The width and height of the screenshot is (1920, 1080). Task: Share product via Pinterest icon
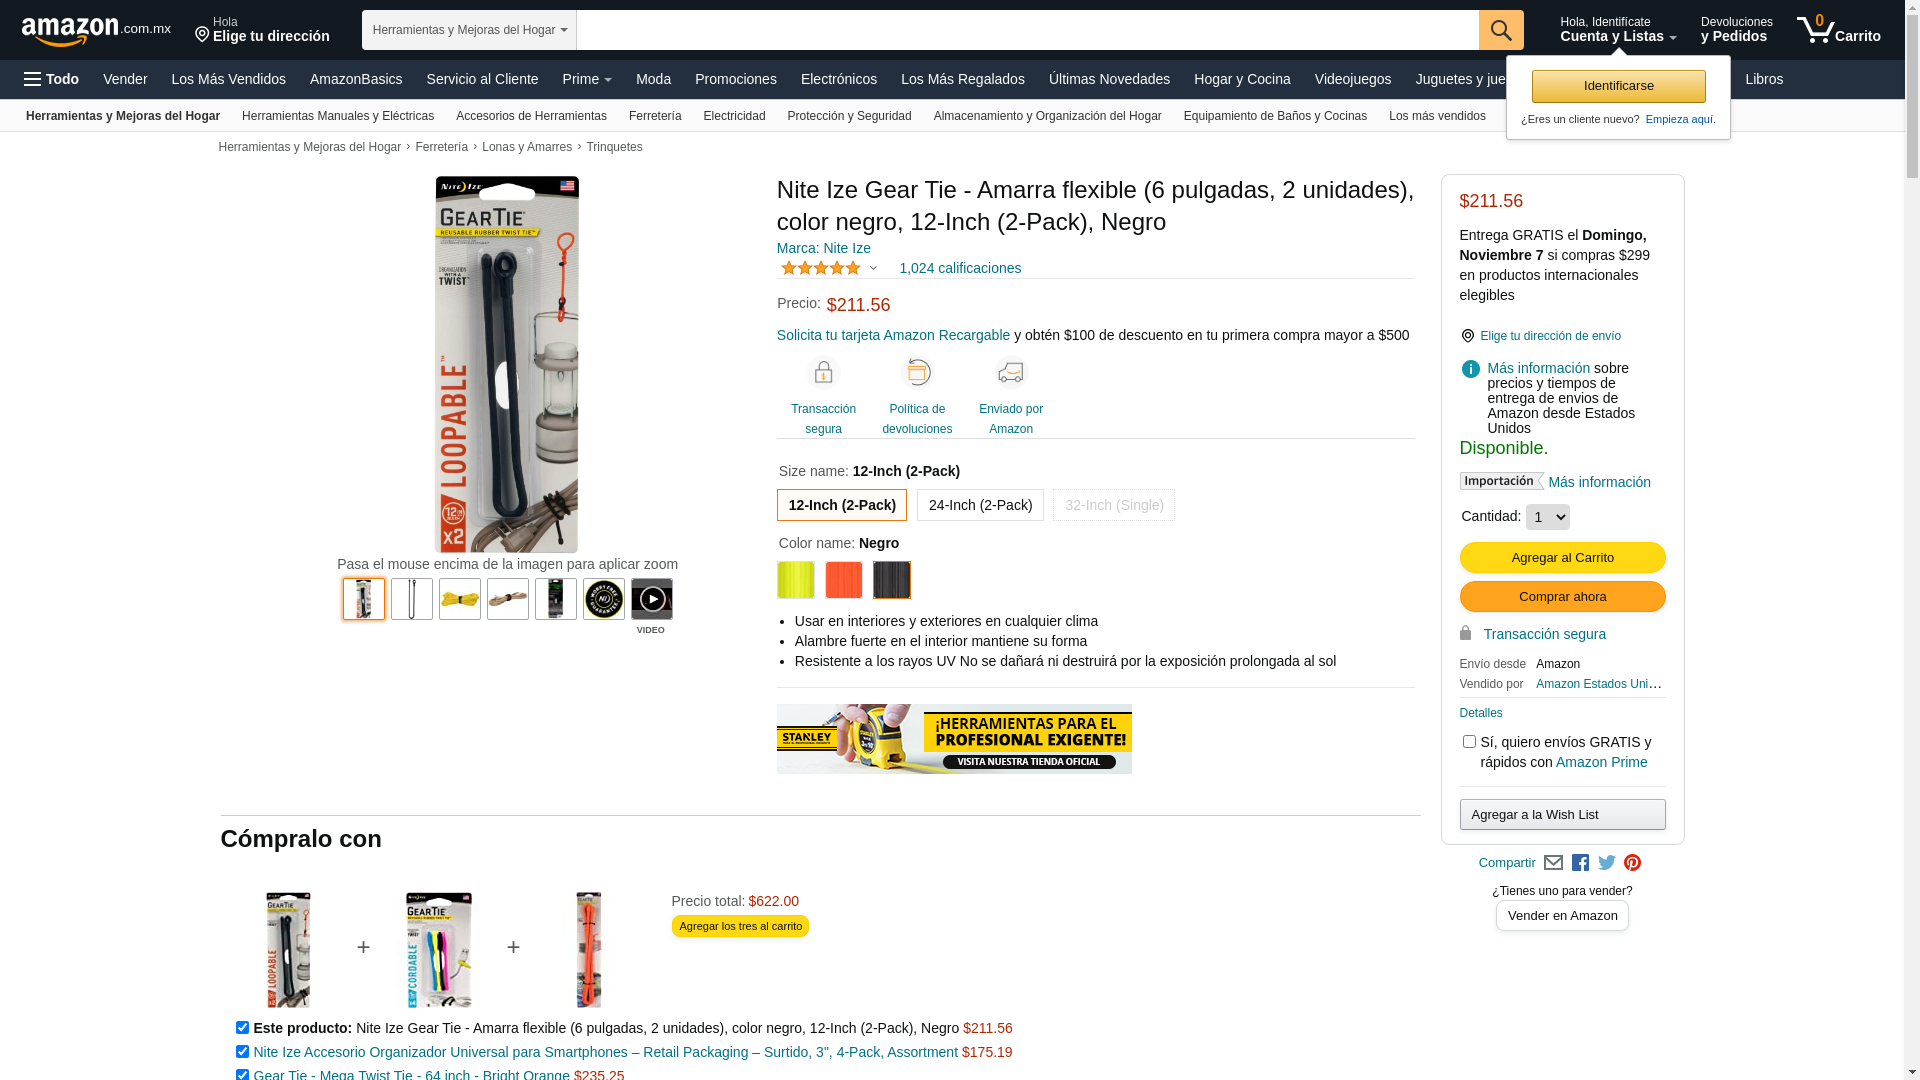coord(1632,863)
